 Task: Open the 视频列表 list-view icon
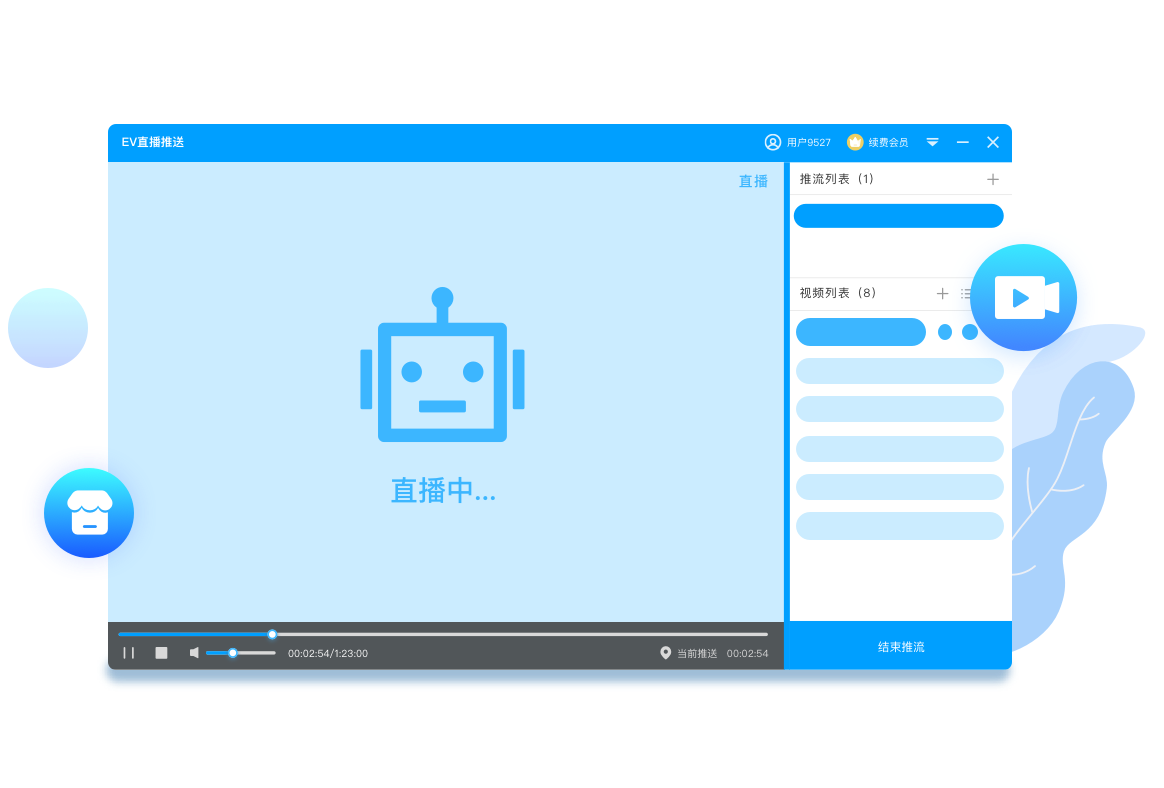[x=967, y=293]
